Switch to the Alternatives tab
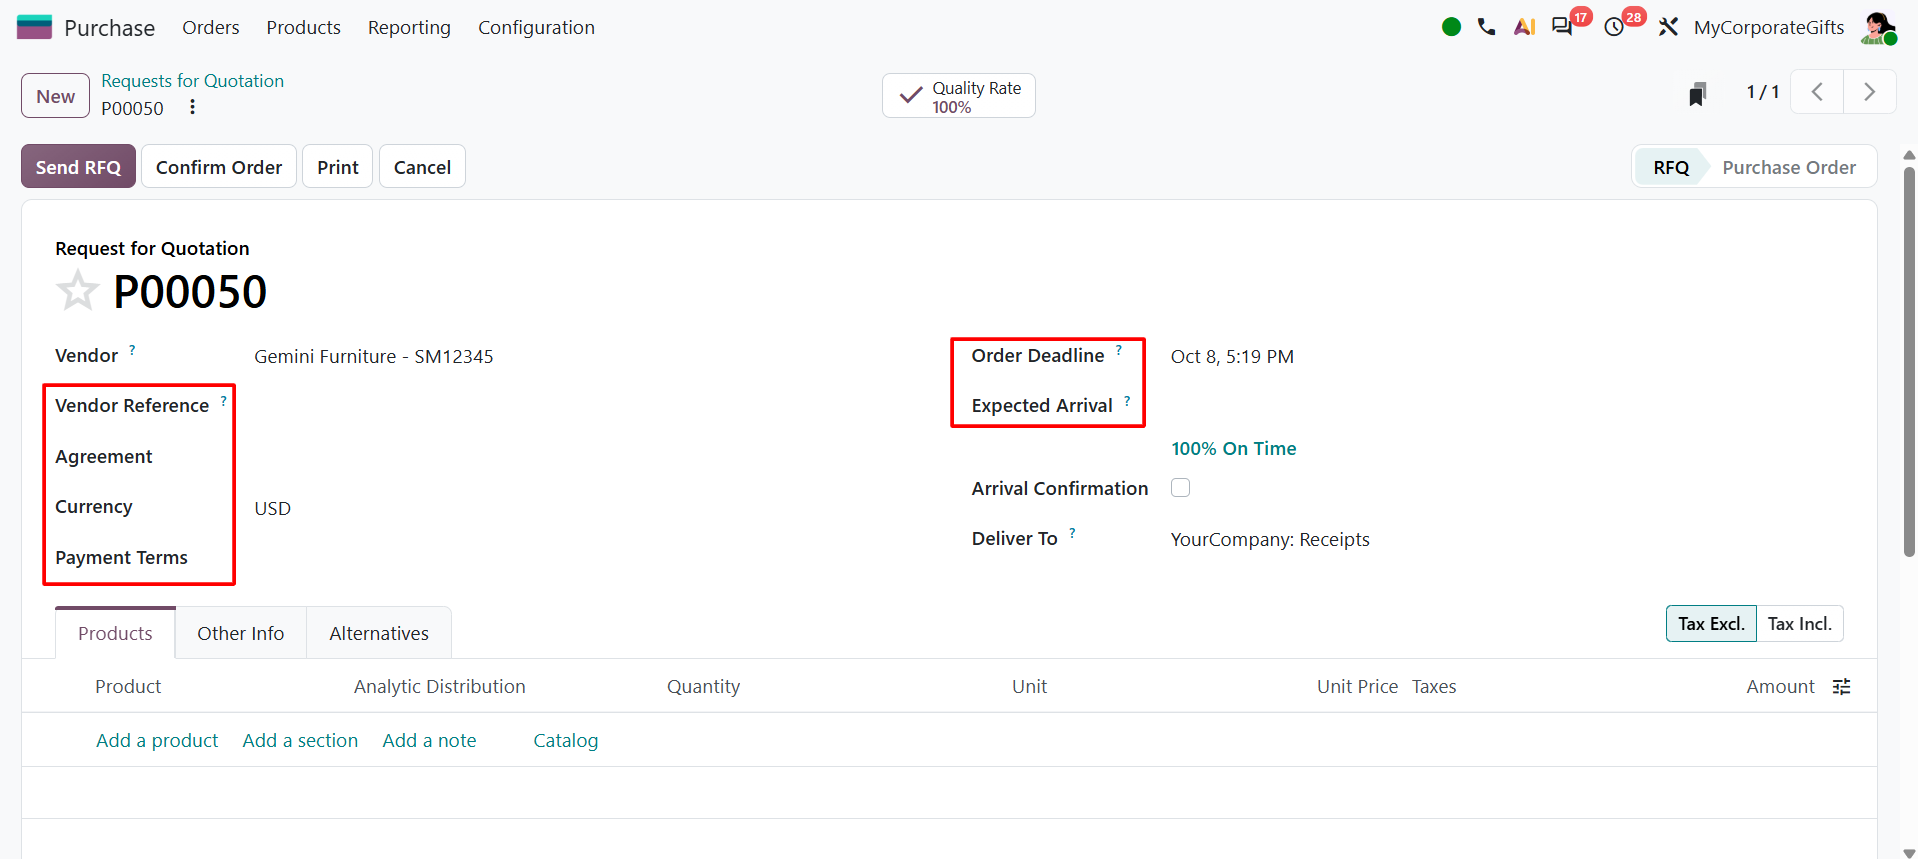This screenshot has height=859, width=1918. click(379, 633)
